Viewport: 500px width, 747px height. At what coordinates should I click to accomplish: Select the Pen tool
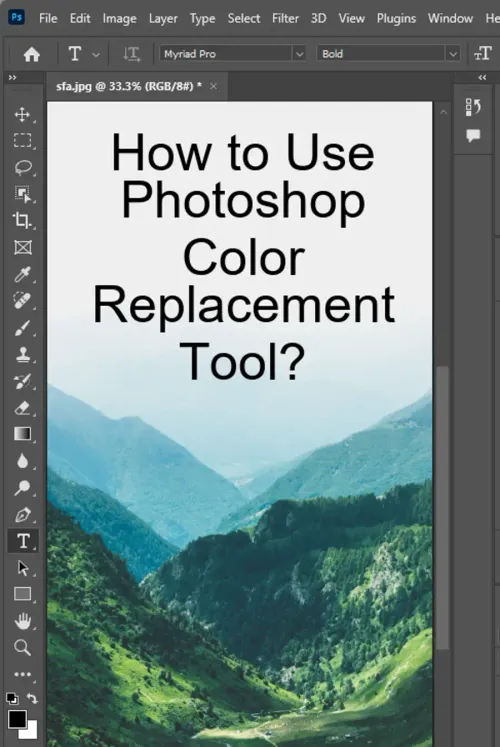(22, 515)
